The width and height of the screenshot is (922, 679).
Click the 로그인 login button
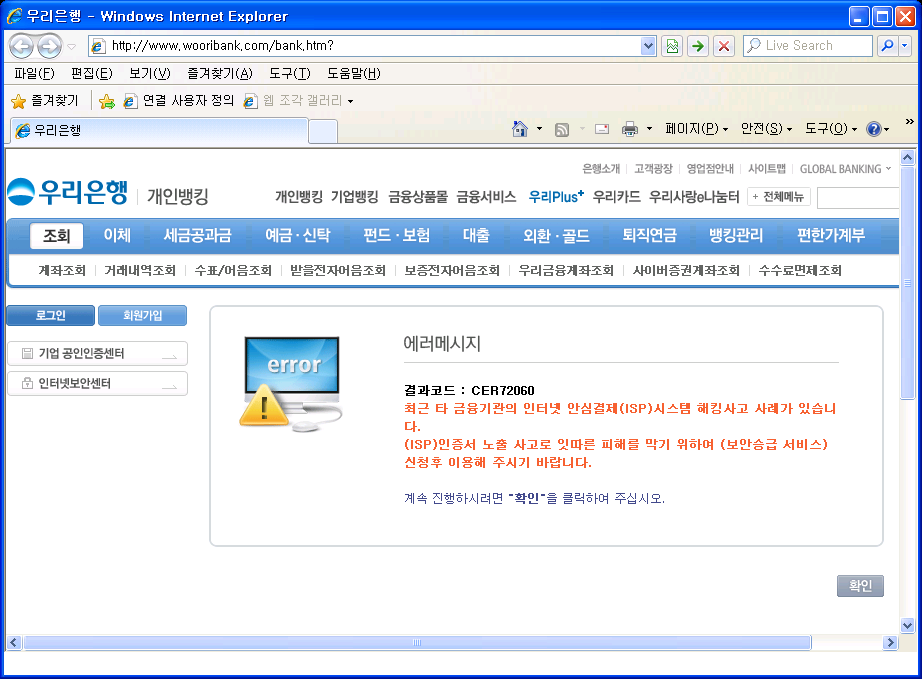pos(51,315)
